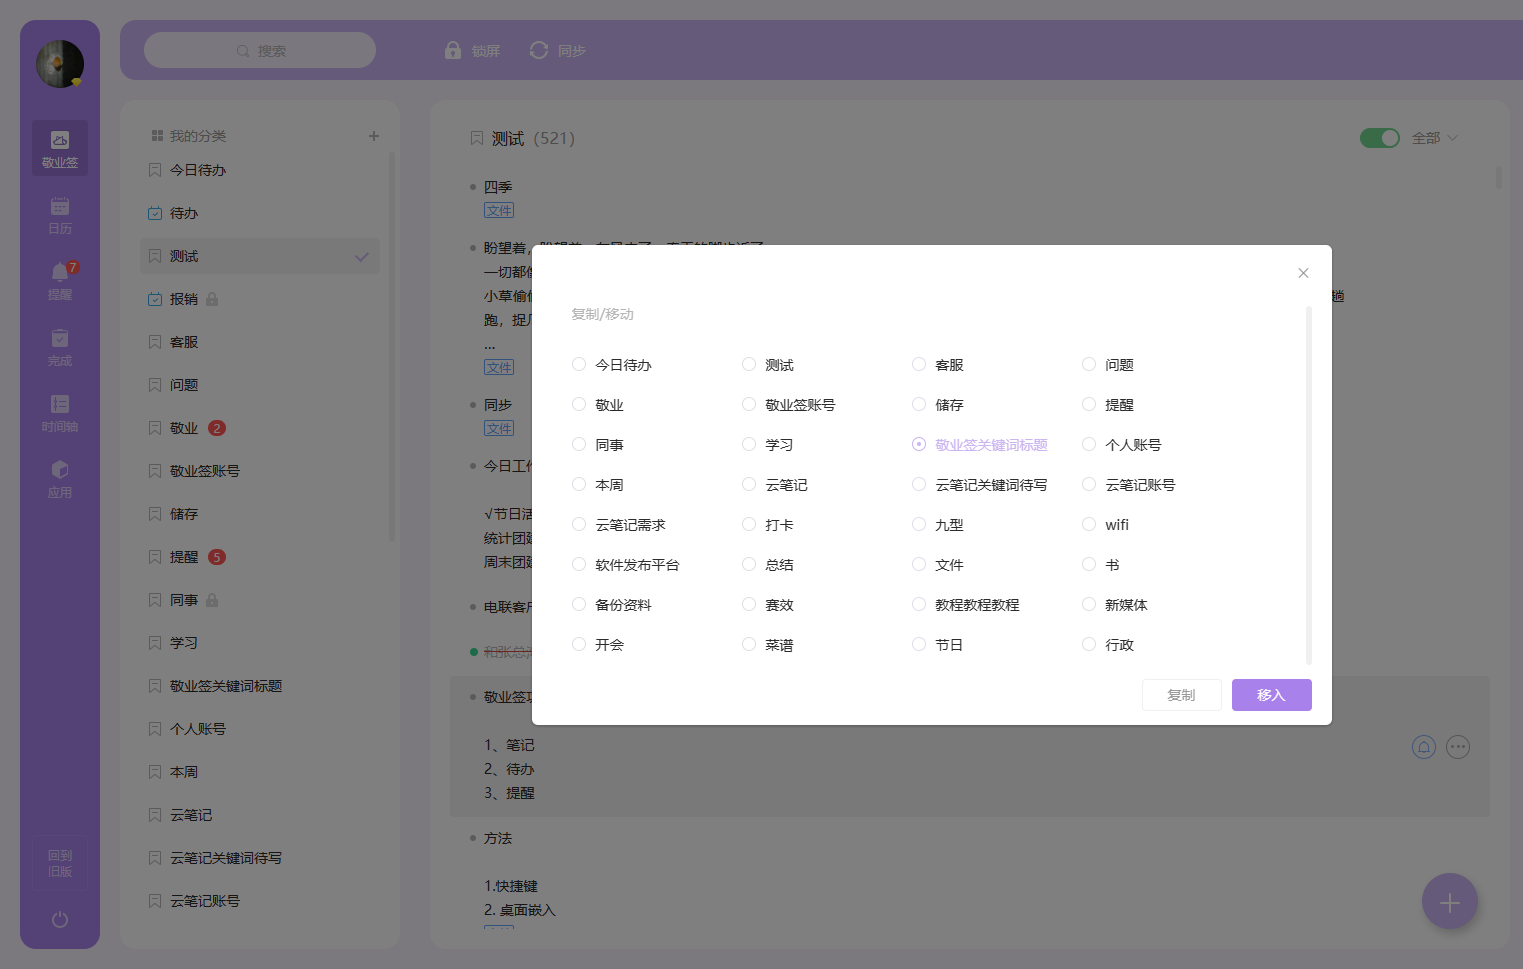Viewport: 1523px width, 969px height.
Task: Select 菜谱 radio option
Action: pyautogui.click(x=749, y=644)
